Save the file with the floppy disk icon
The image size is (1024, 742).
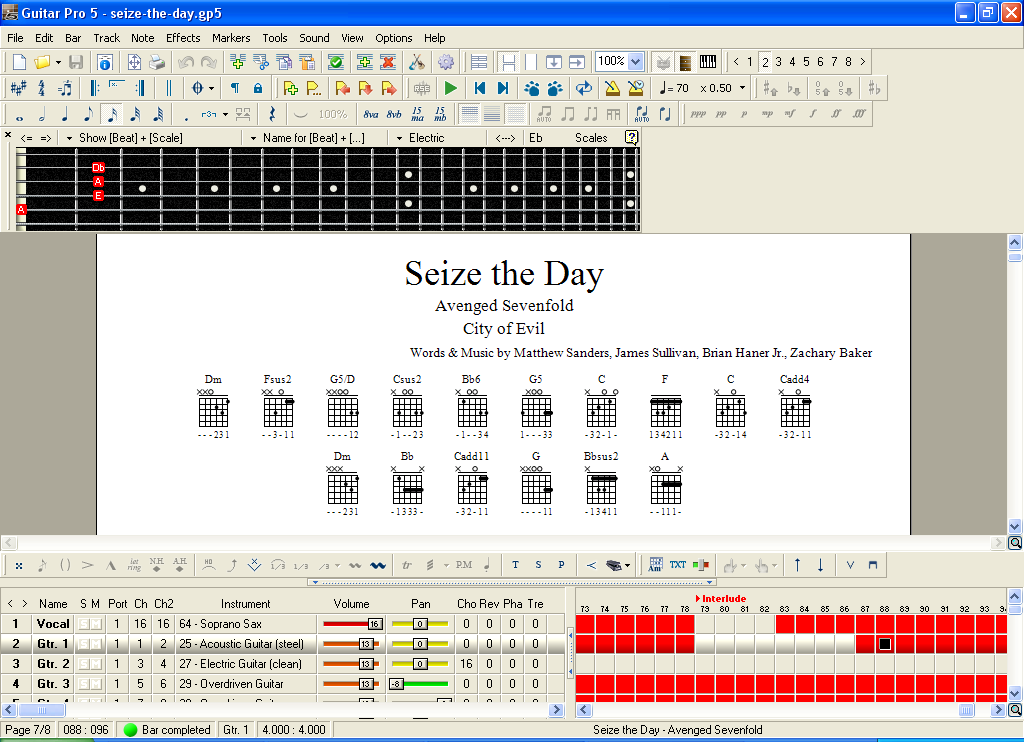coord(76,62)
